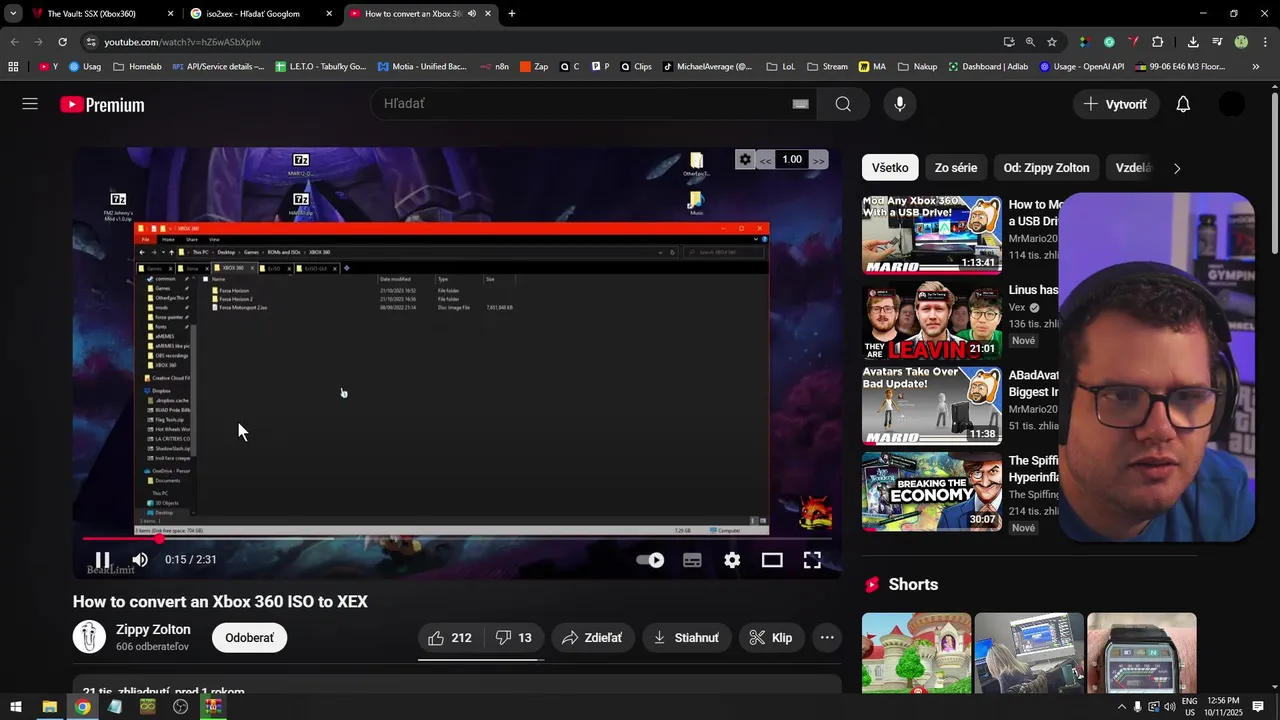Open the on-screen keyboard in search box
This screenshot has height=720, width=1280.
(x=800, y=104)
